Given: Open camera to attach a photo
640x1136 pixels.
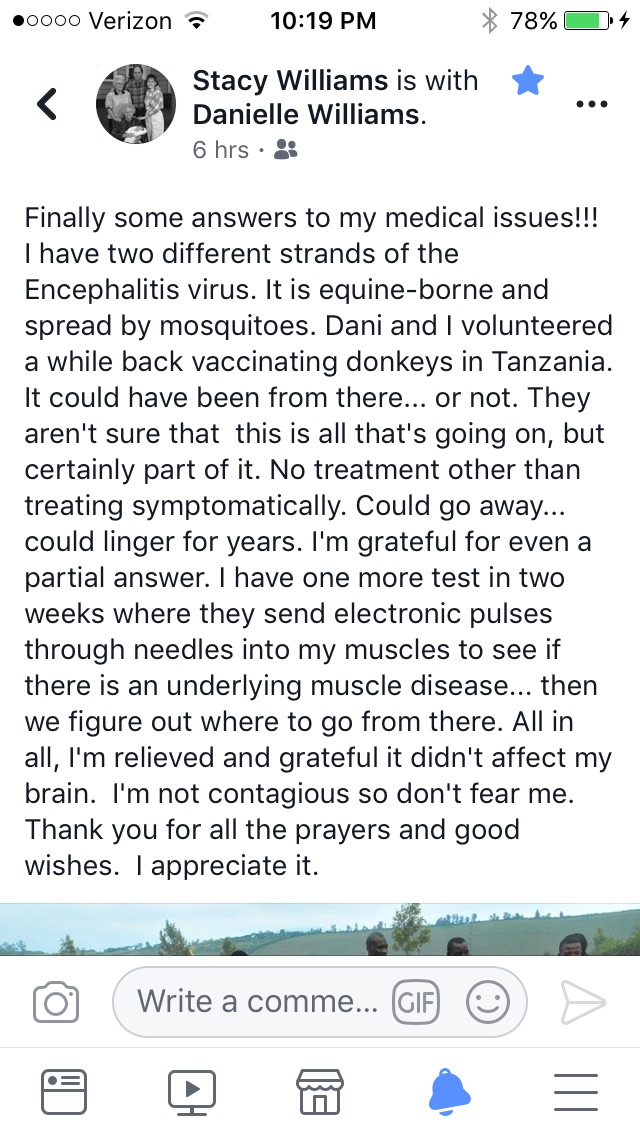Looking at the screenshot, I should [x=56, y=1002].
